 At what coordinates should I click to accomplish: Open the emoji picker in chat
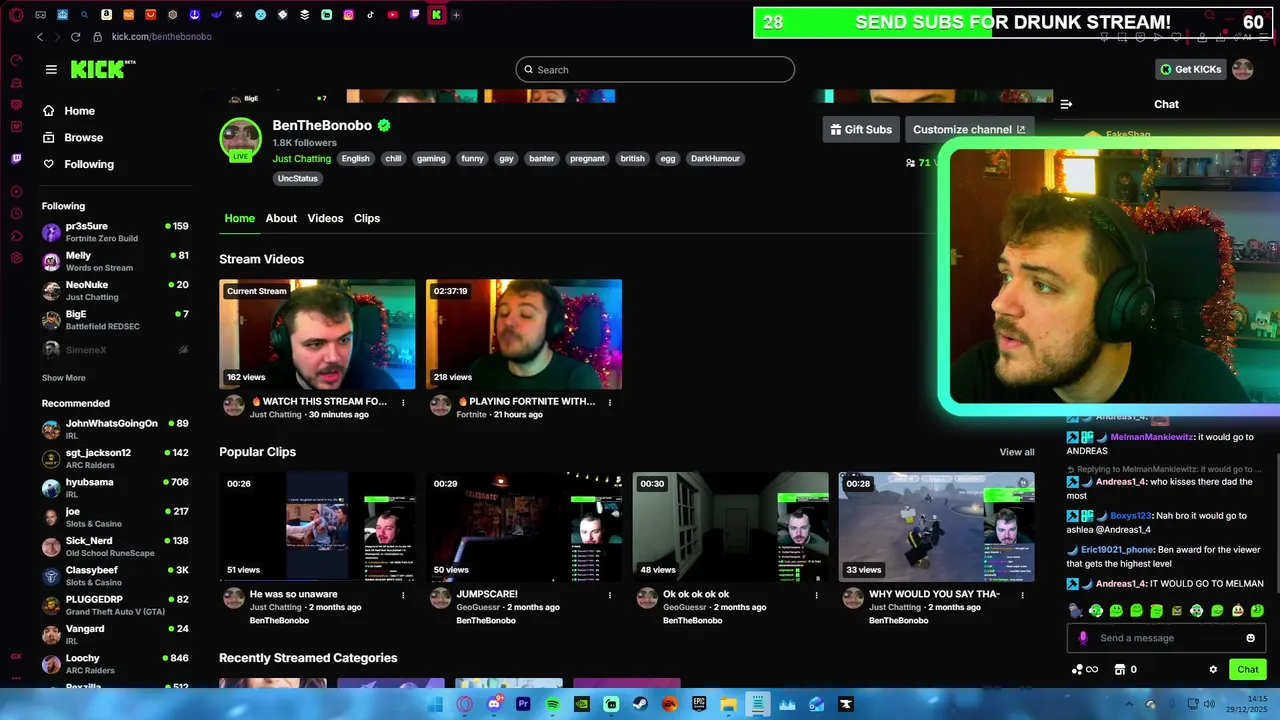coord(1250,638)
